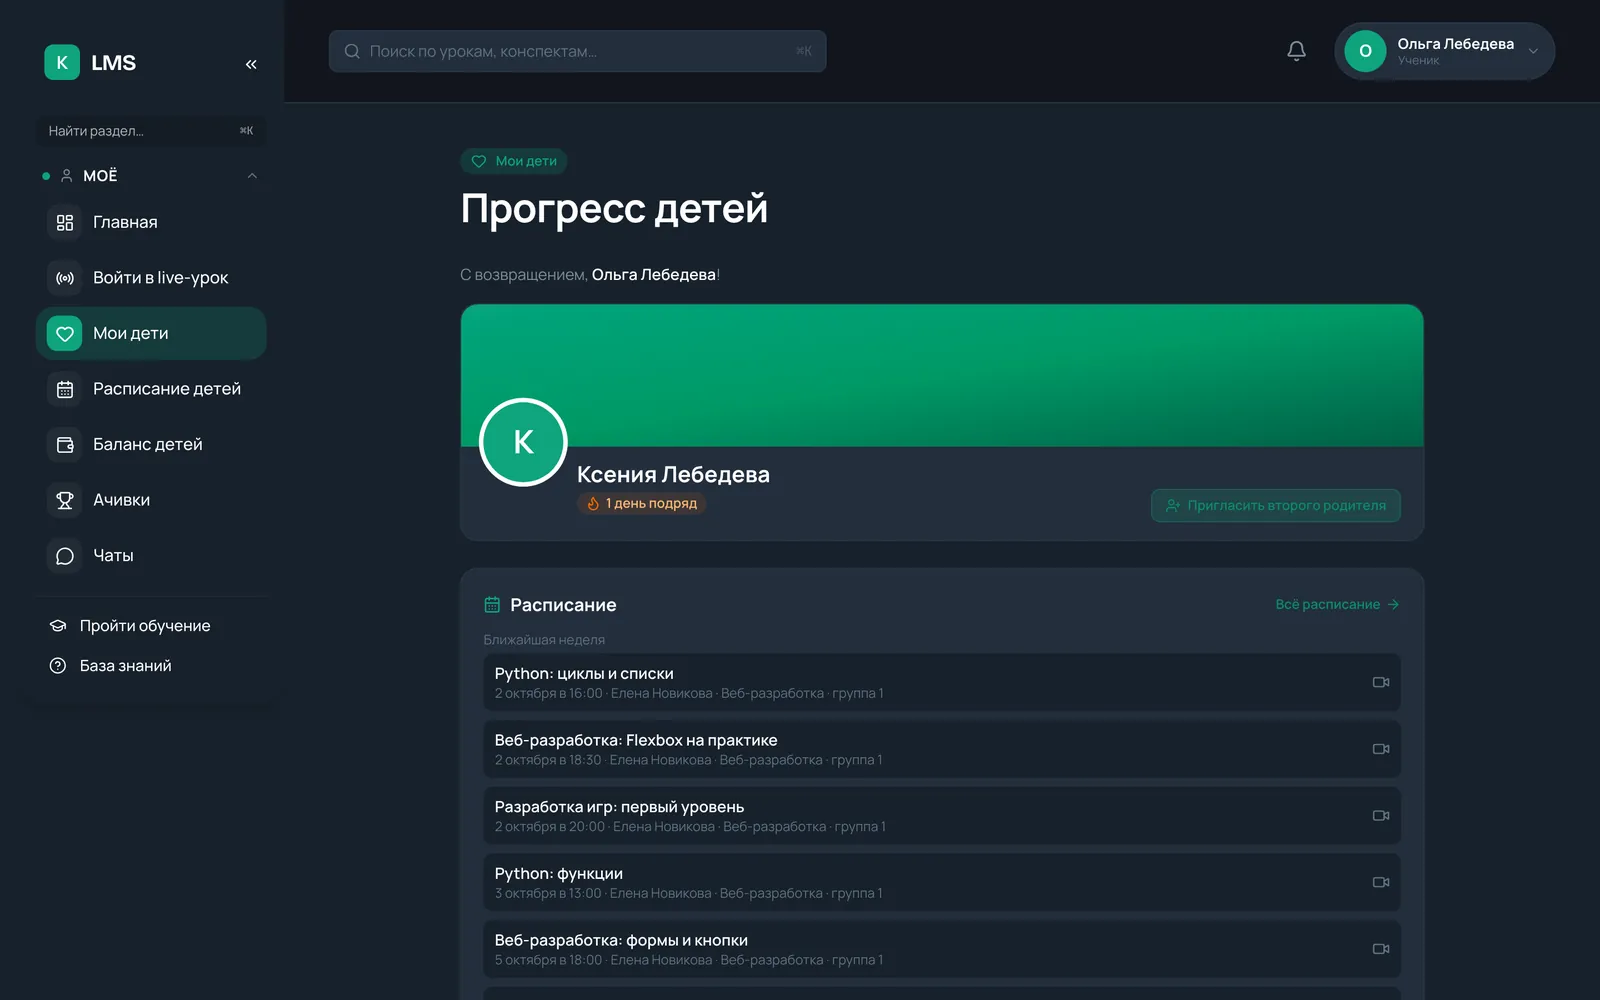The image size is (1600, 1000).
Task: Click the trophy icon beside Ачивки
Action: tap(65, 500)
